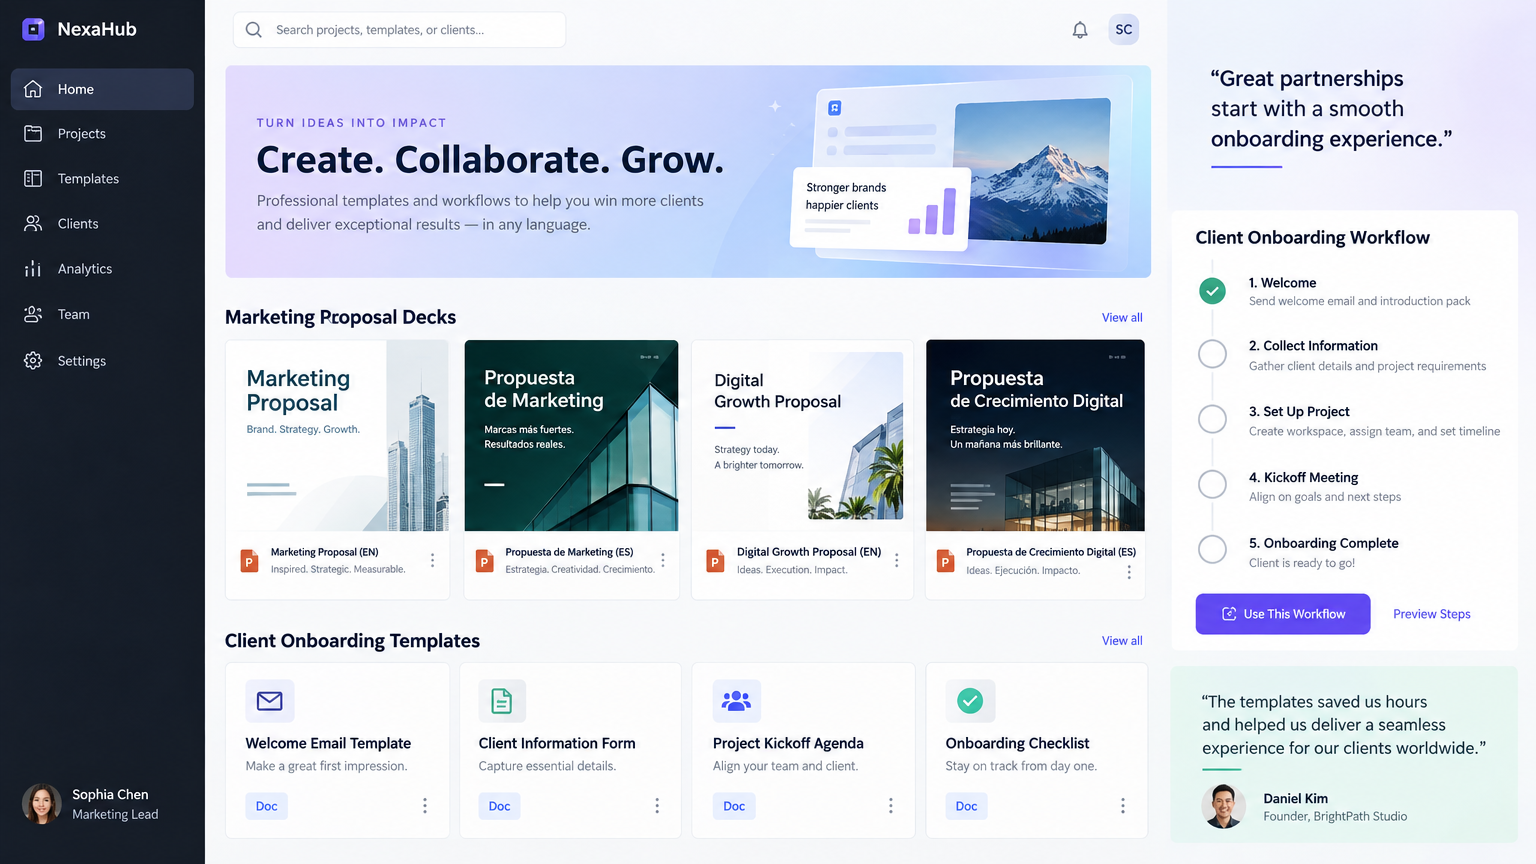
Task: Open options menu for Welcome Email Template
Action: pyautogui.click(x=425, y=806)
